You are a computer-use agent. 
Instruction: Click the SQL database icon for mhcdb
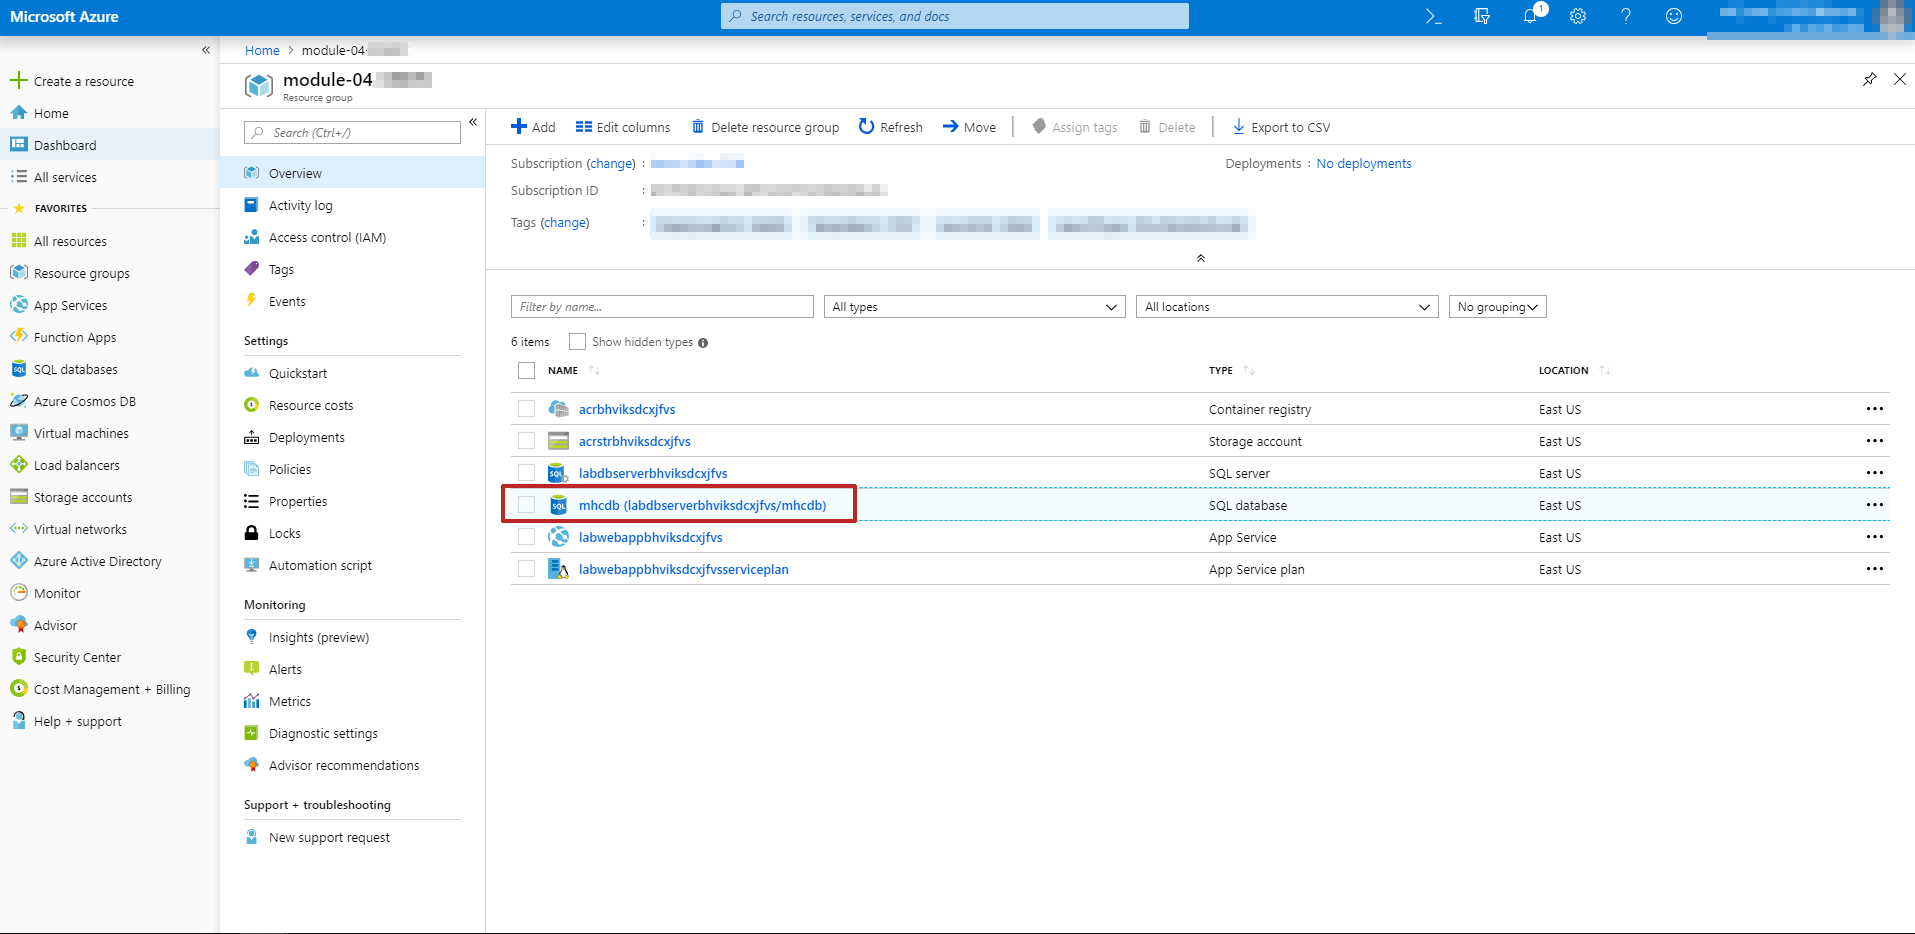click(x=558, y=505)
